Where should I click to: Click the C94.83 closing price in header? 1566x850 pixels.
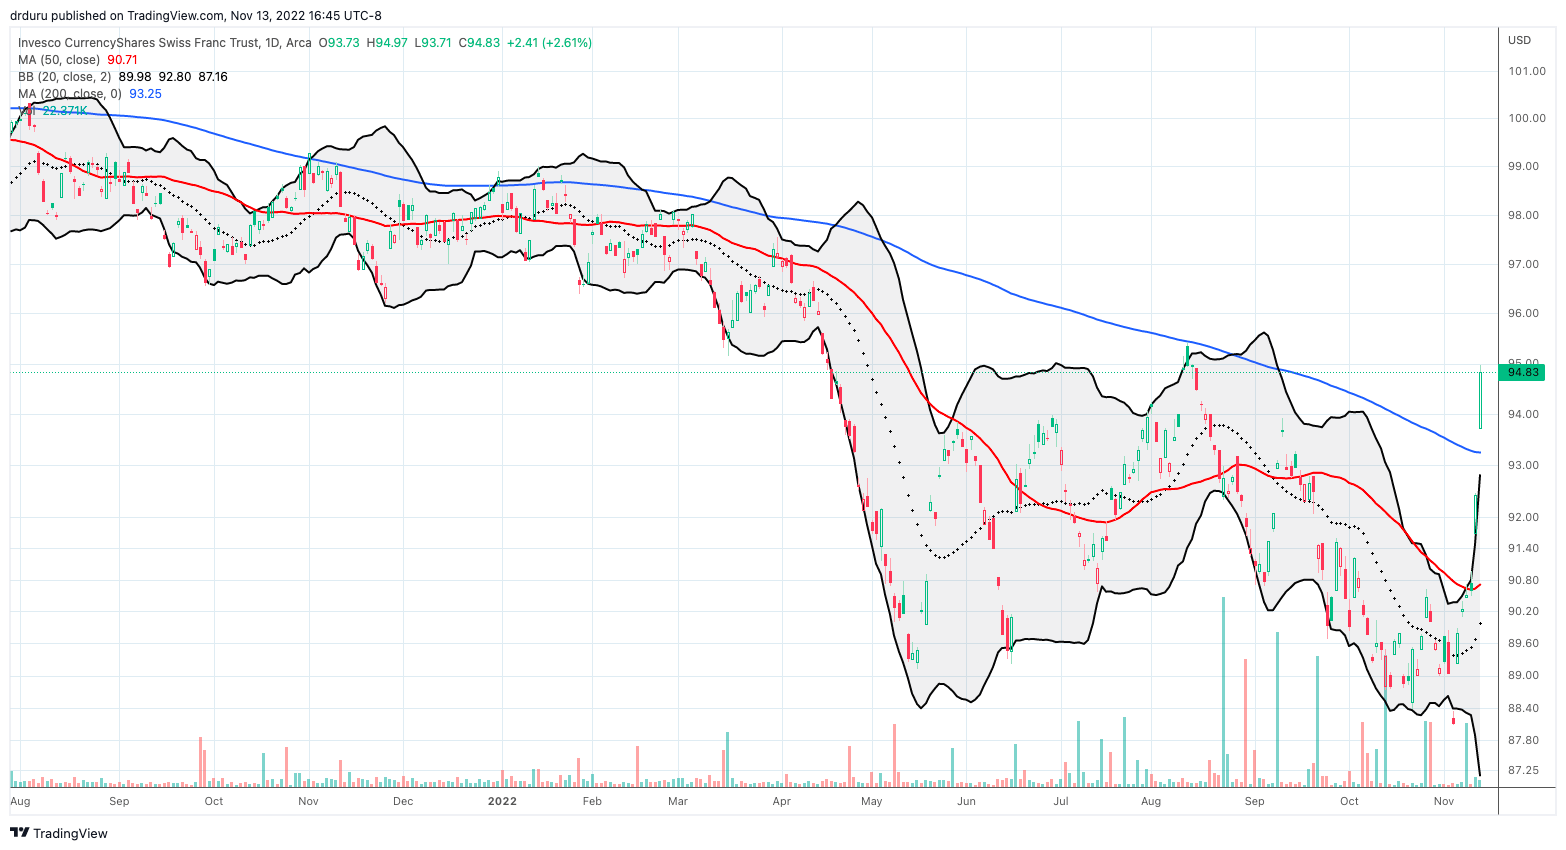coord(480,43)
